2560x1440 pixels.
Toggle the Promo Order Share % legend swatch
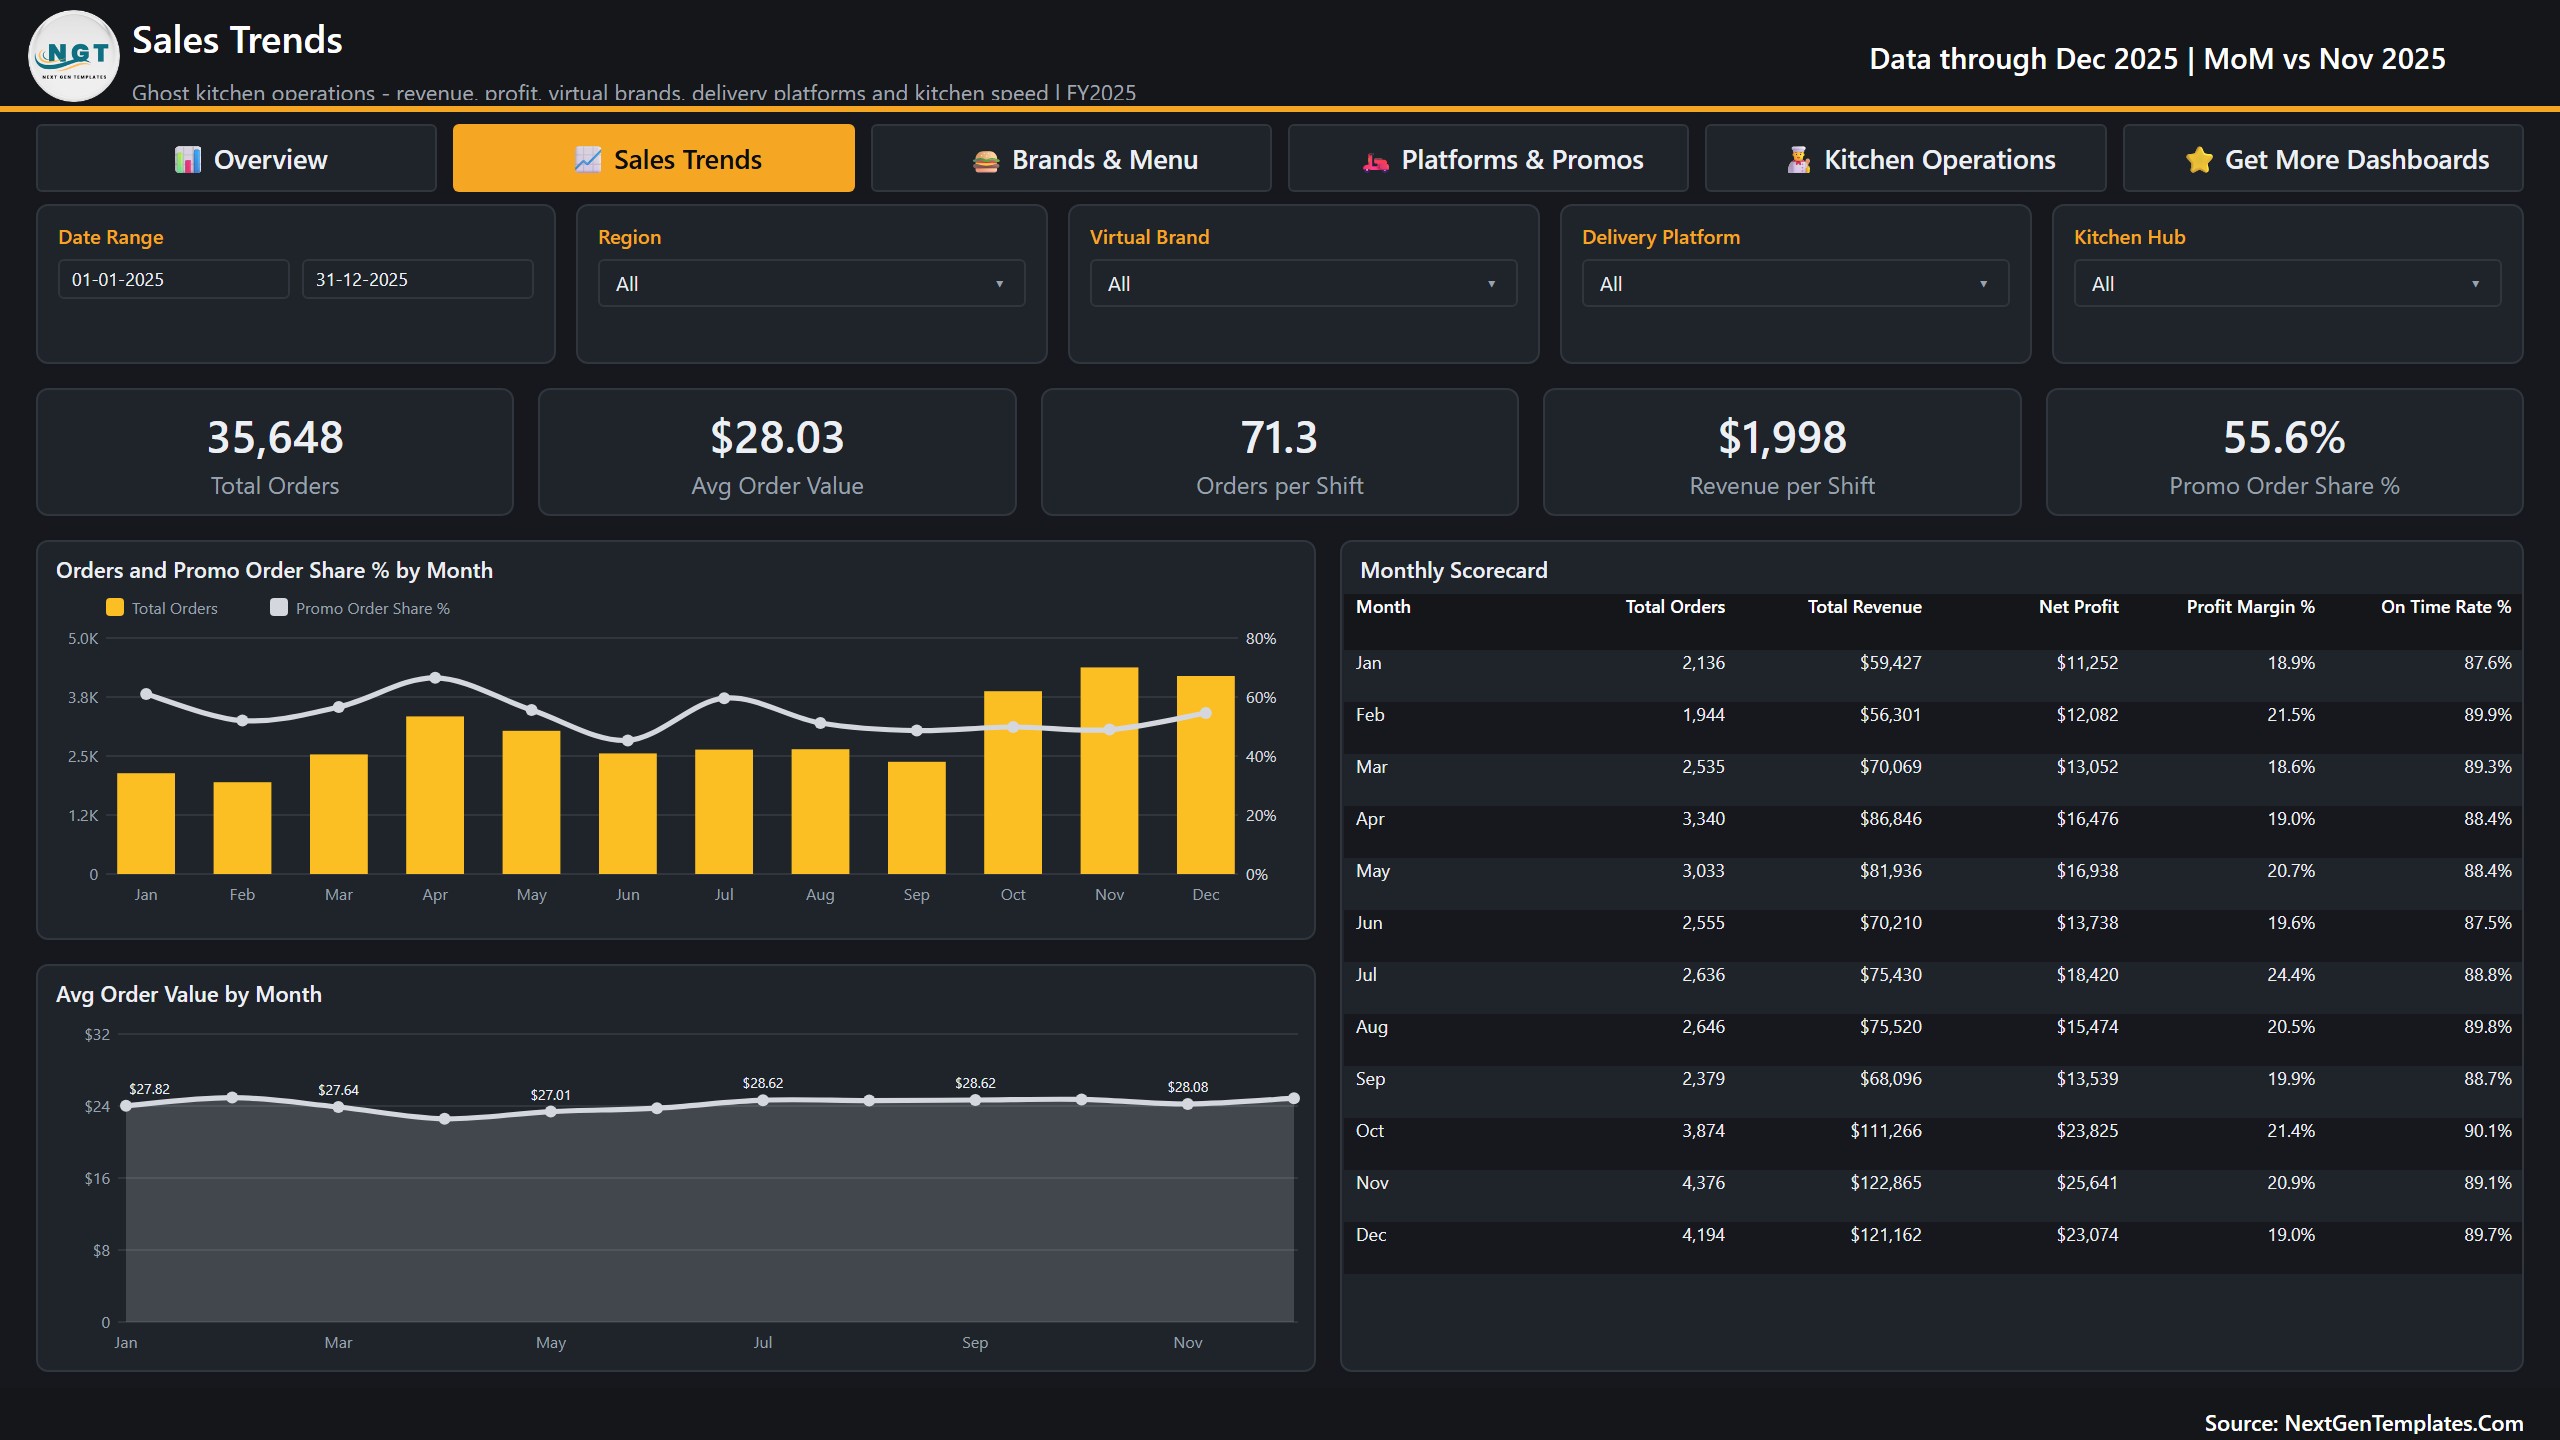pos(279,607)
